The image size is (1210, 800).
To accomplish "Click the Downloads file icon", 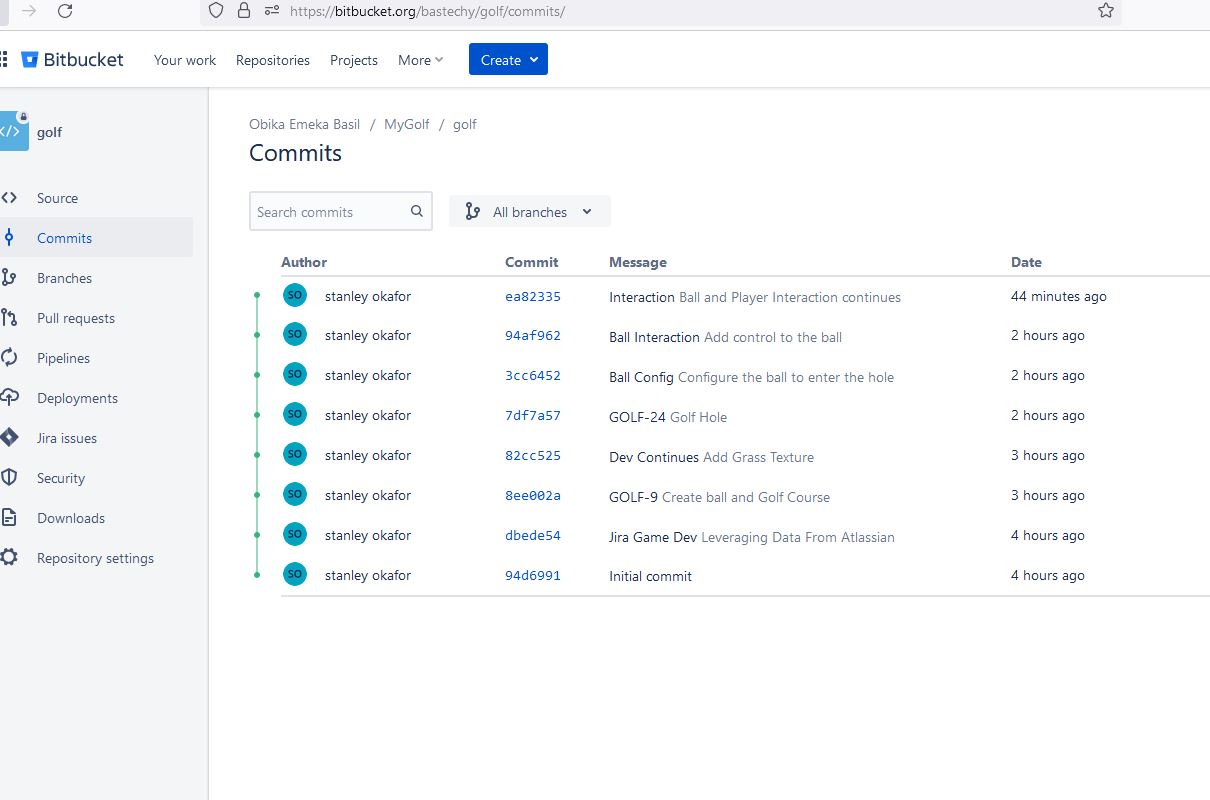I will (x=9, y=518).
